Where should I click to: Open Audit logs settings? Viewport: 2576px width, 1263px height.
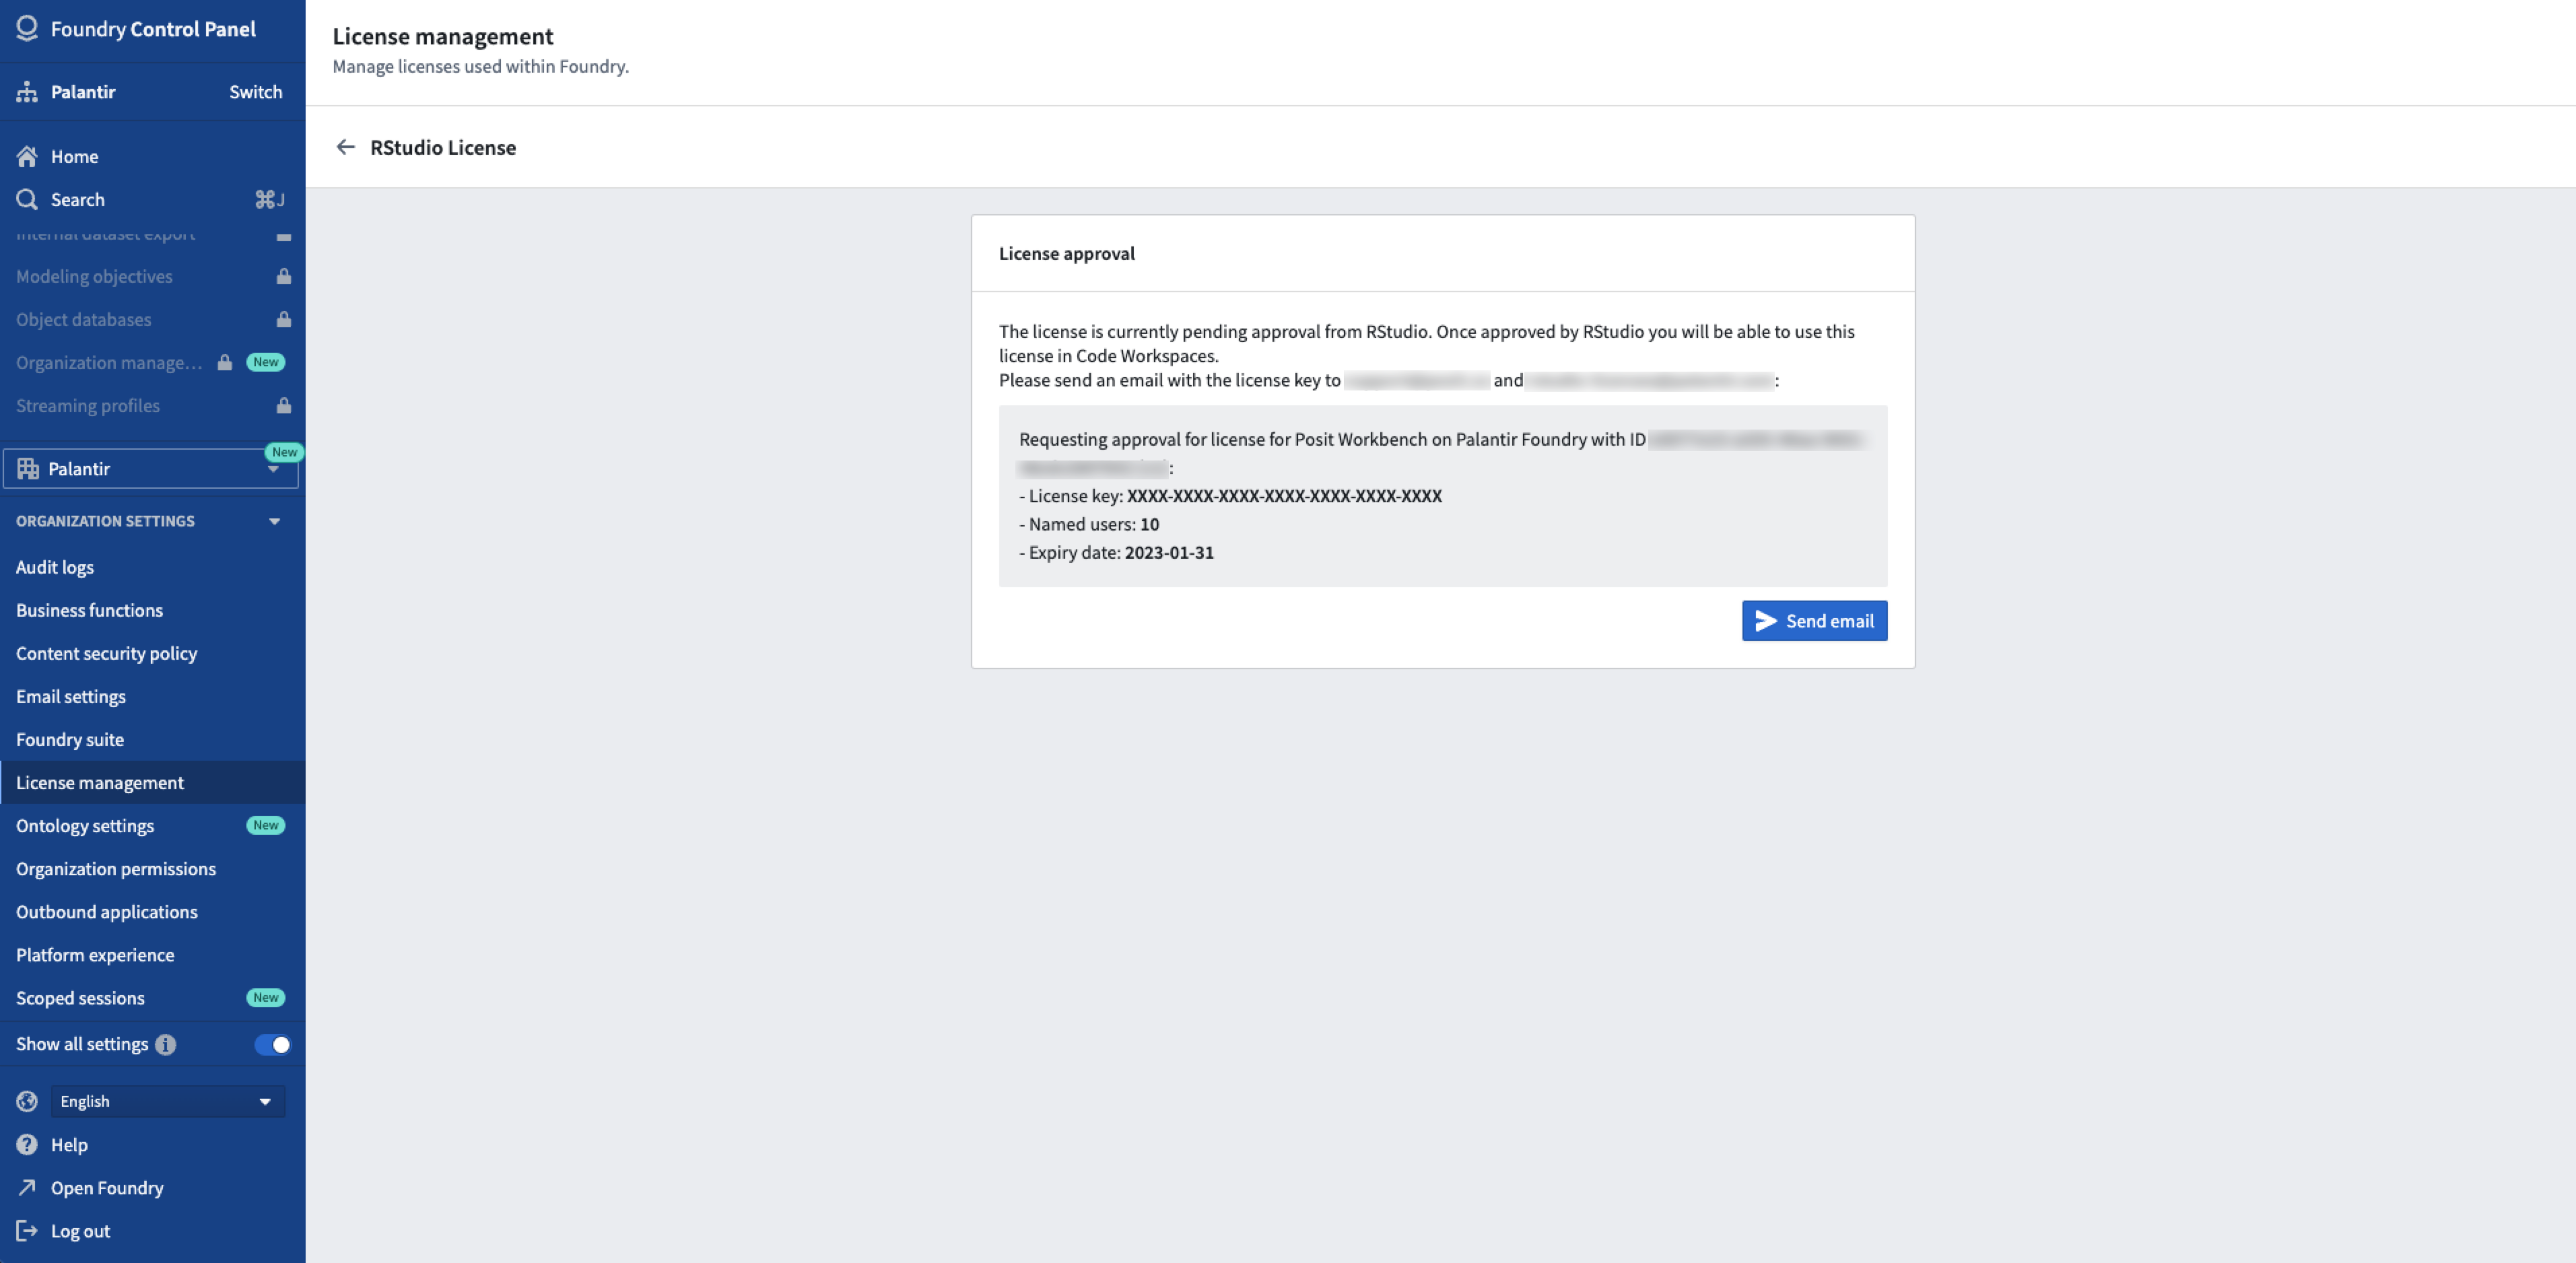click(152, 567)
